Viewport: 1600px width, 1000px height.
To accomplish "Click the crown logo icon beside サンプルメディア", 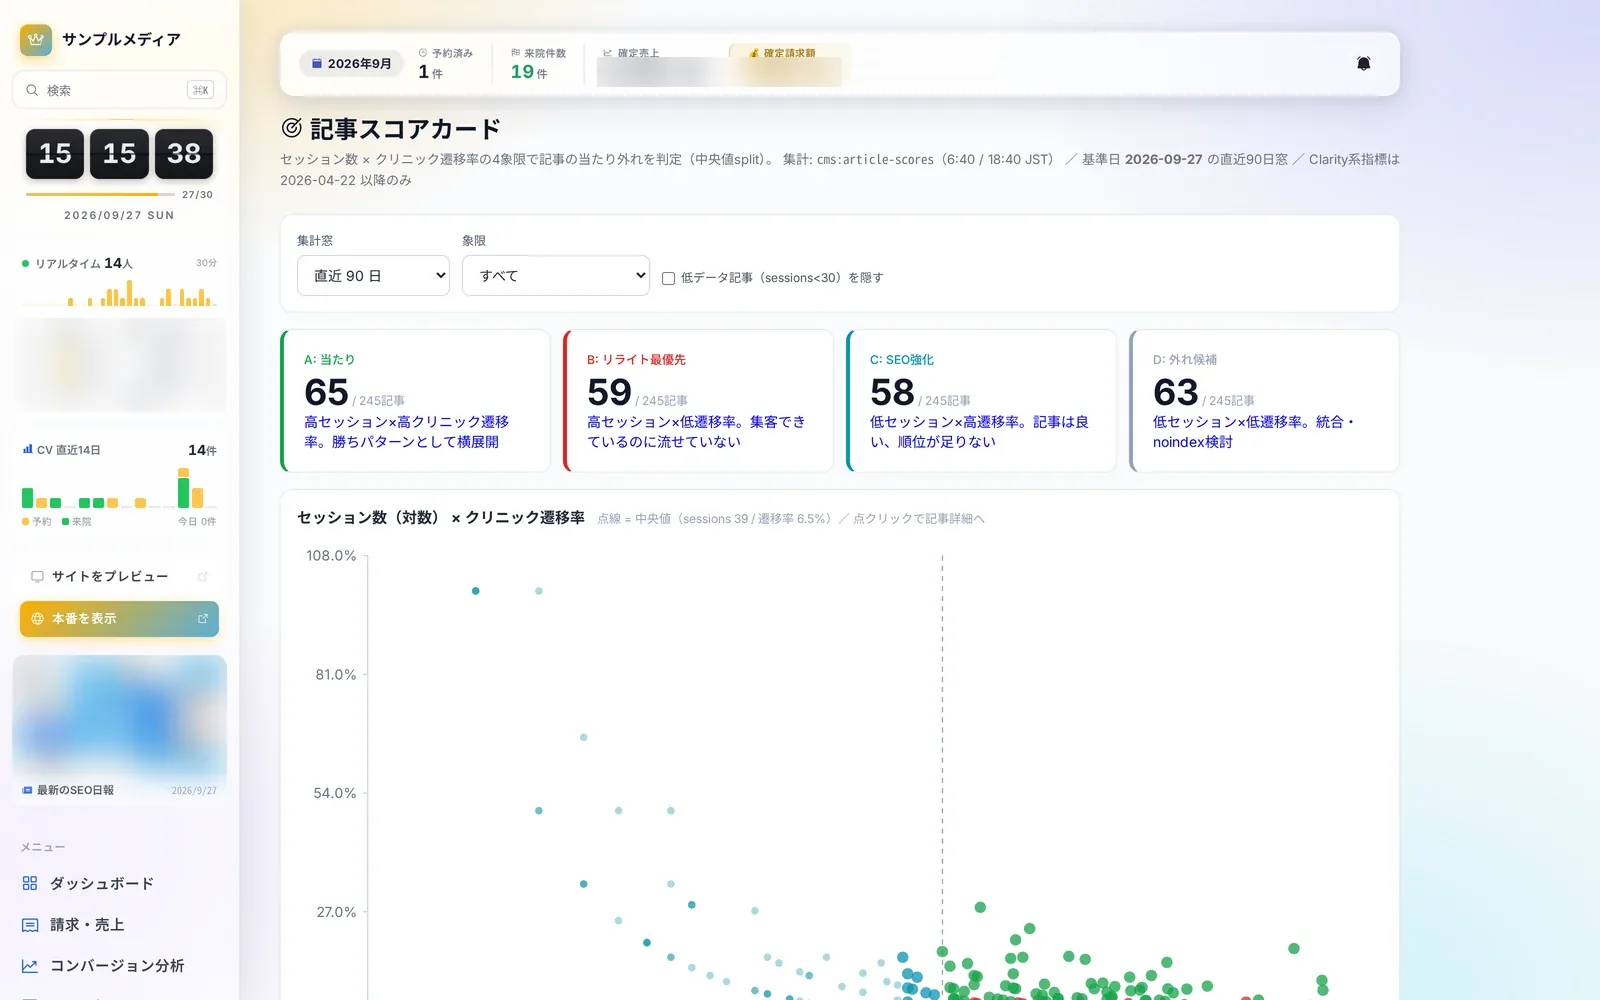I will (x=36, y=40).
